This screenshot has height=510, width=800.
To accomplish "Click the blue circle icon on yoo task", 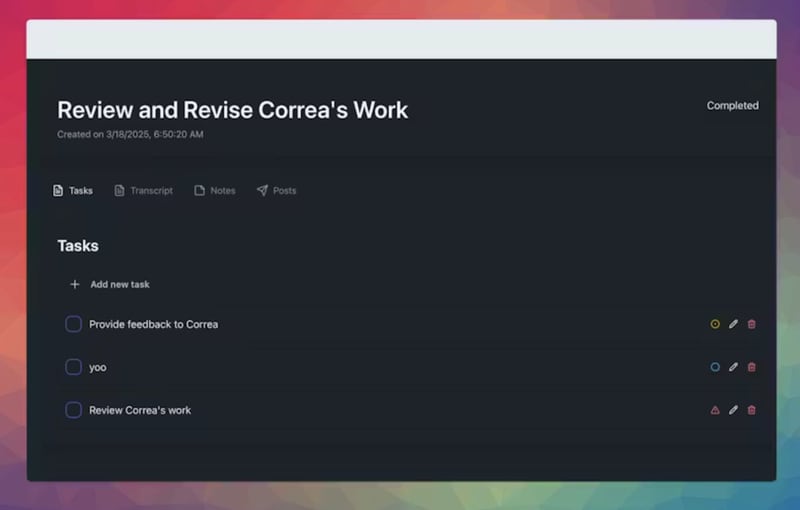I will pos(715,367).
